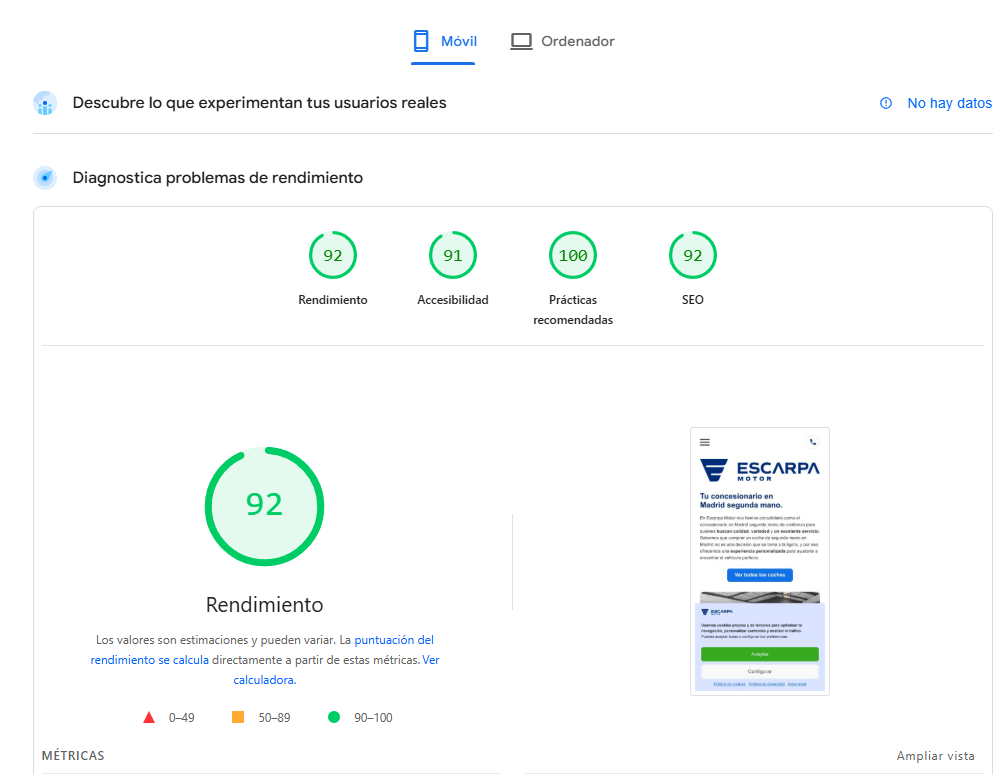Jump to the Accesibilidad score 91 gauge
This screenshot has height=775, width=1000.
coord(453,256)
